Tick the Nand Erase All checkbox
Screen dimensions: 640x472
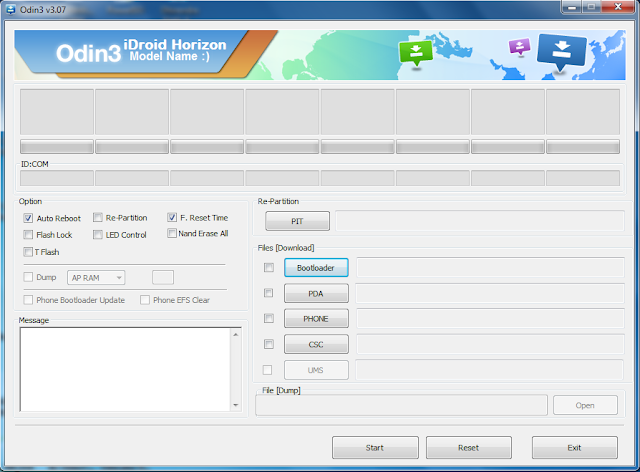coord(172,233)
